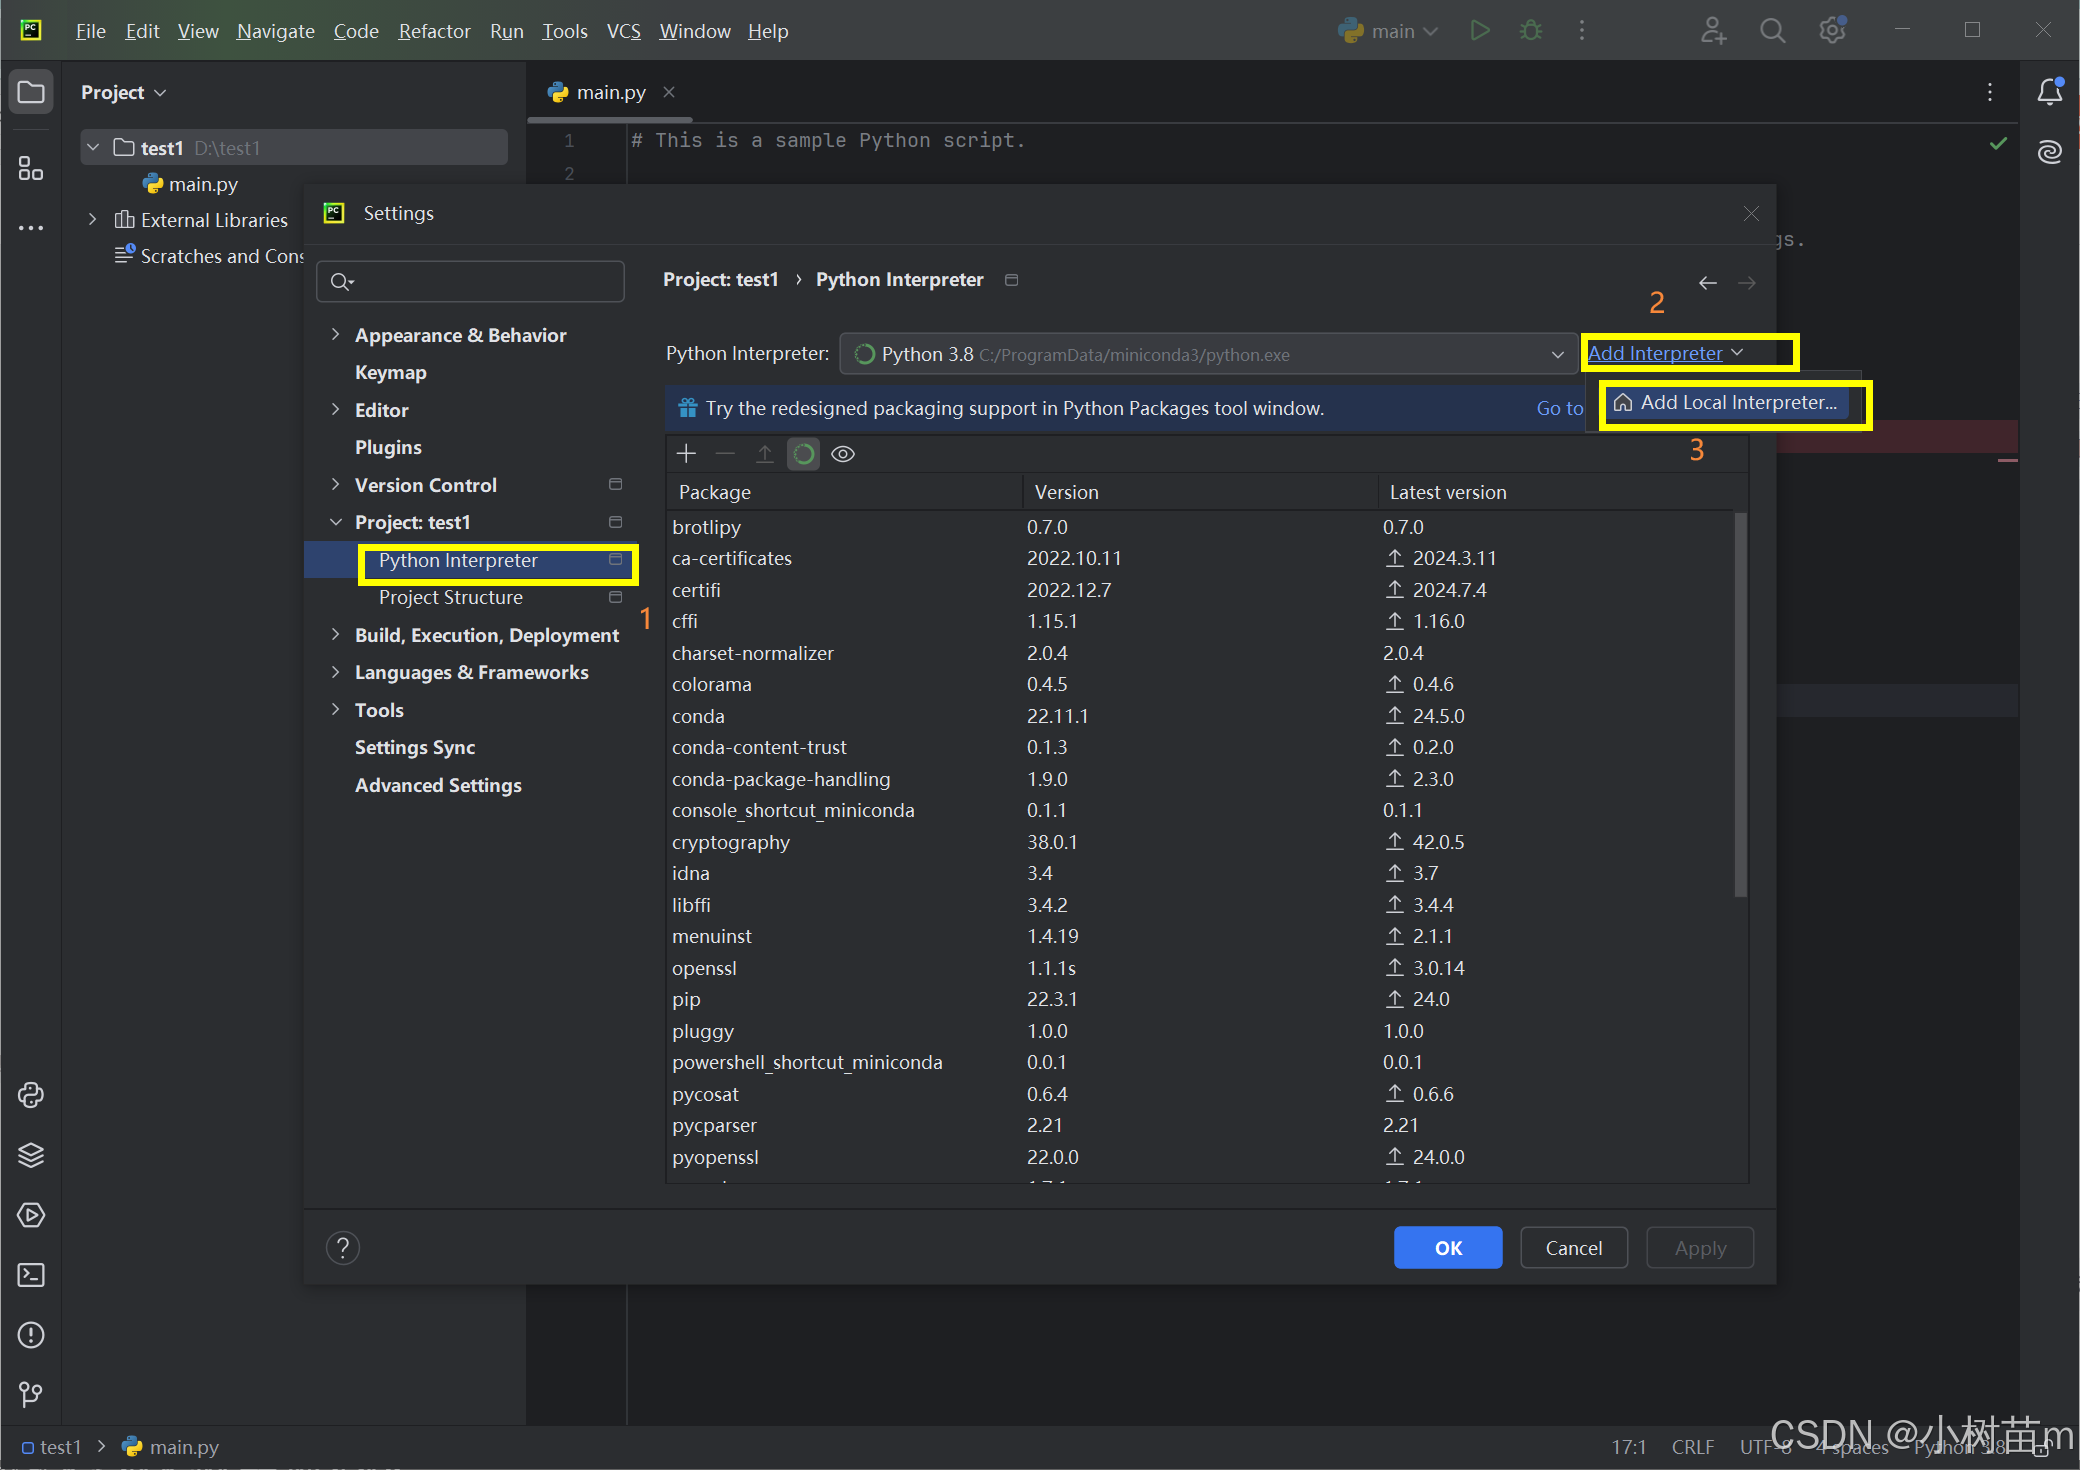Close the main.py editor tab
Image resolution: width=2080 pixels, height=1470 pixels.
click(x=669, y=92)
